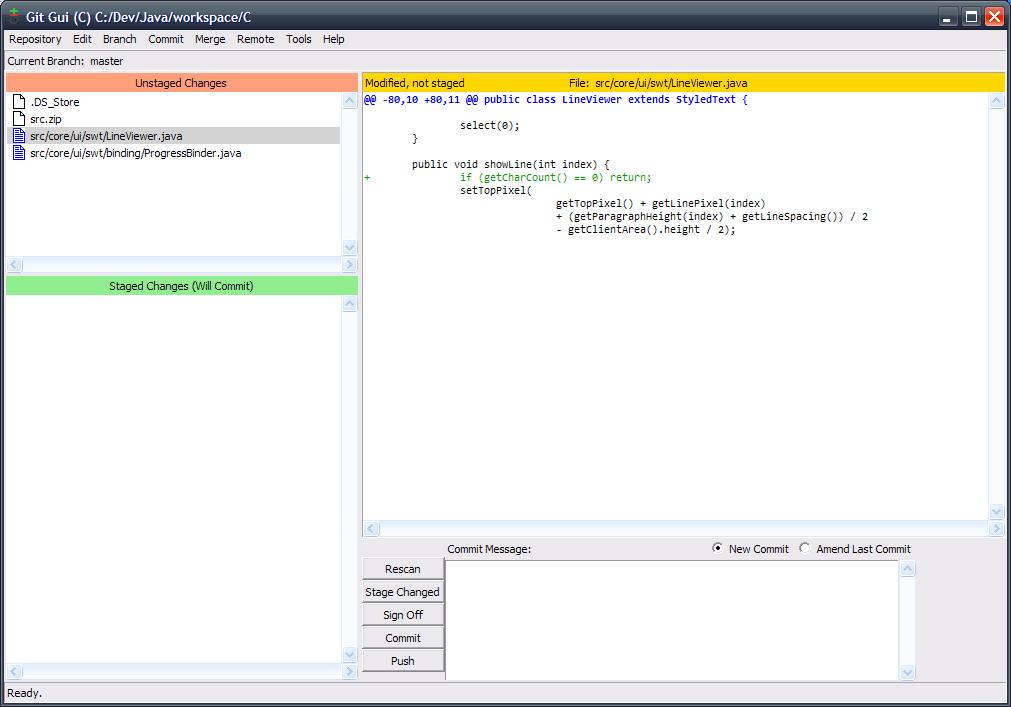Click the left arrow of Staged Changes horizontal scrollbar

pyautogui.click(x=14, y=672)
